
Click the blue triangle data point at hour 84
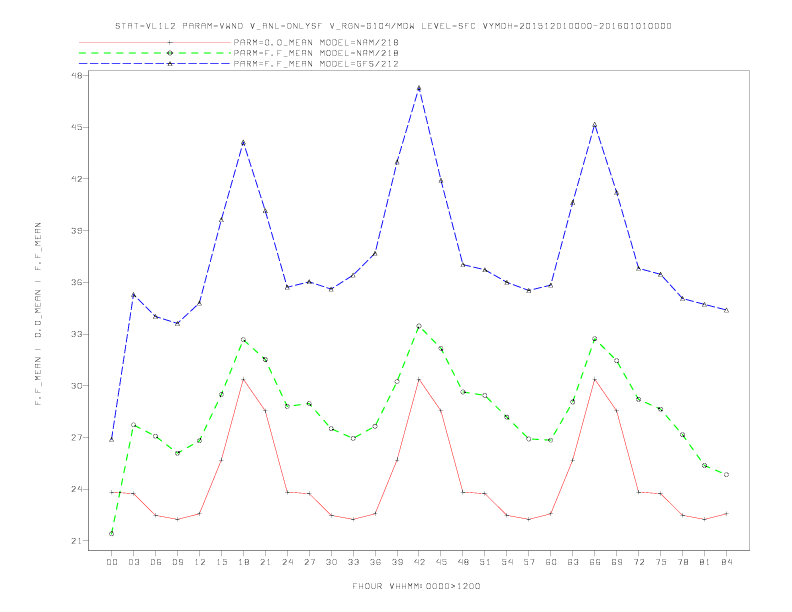pyautogui.click(x=726, y=310)
